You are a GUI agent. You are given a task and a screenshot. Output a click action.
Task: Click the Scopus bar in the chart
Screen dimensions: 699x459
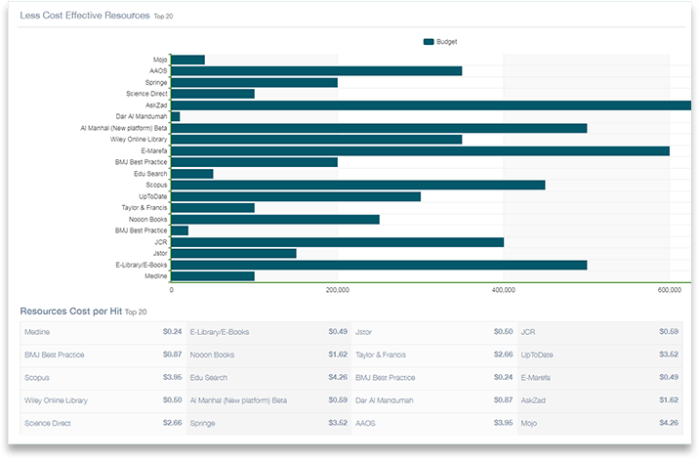click(358, 185)
